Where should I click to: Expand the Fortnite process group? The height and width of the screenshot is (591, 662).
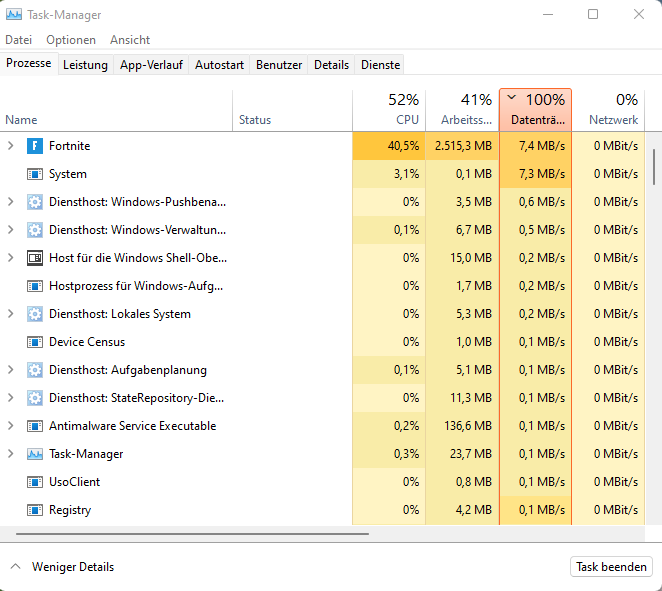pos(11,146)
